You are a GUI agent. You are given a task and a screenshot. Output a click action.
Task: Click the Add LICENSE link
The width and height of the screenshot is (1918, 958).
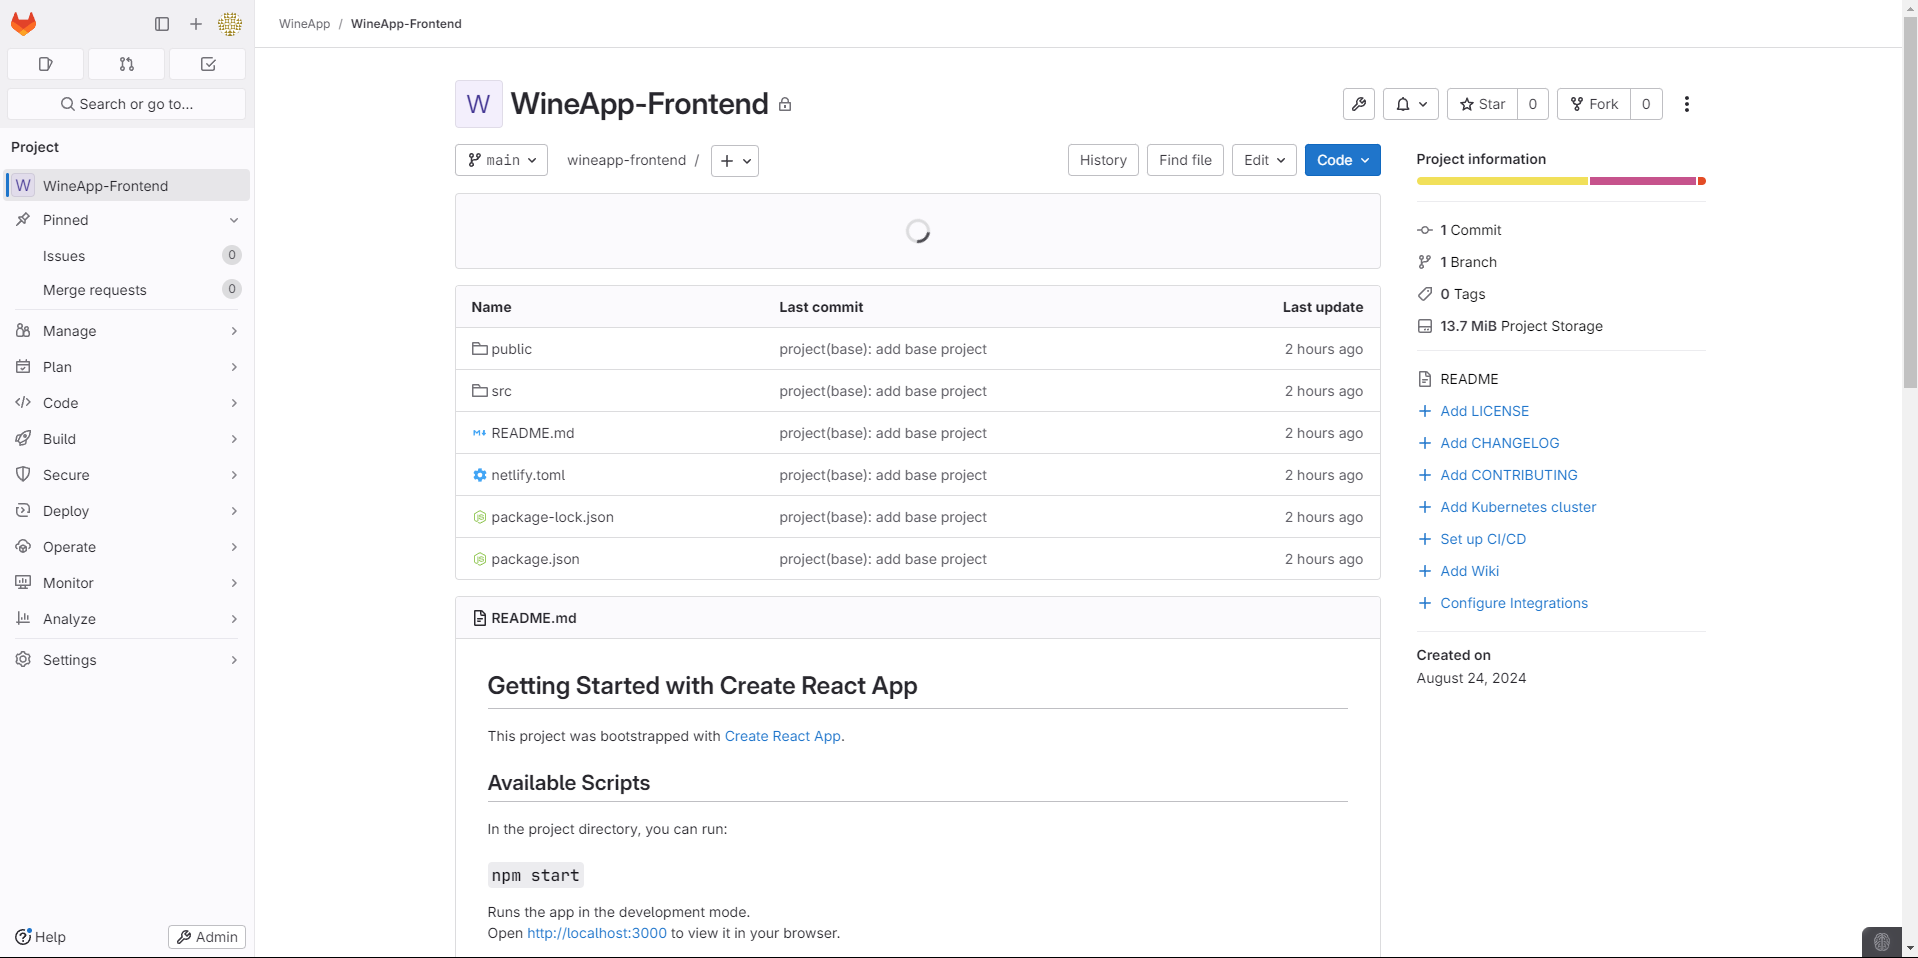coord(1484,411)
